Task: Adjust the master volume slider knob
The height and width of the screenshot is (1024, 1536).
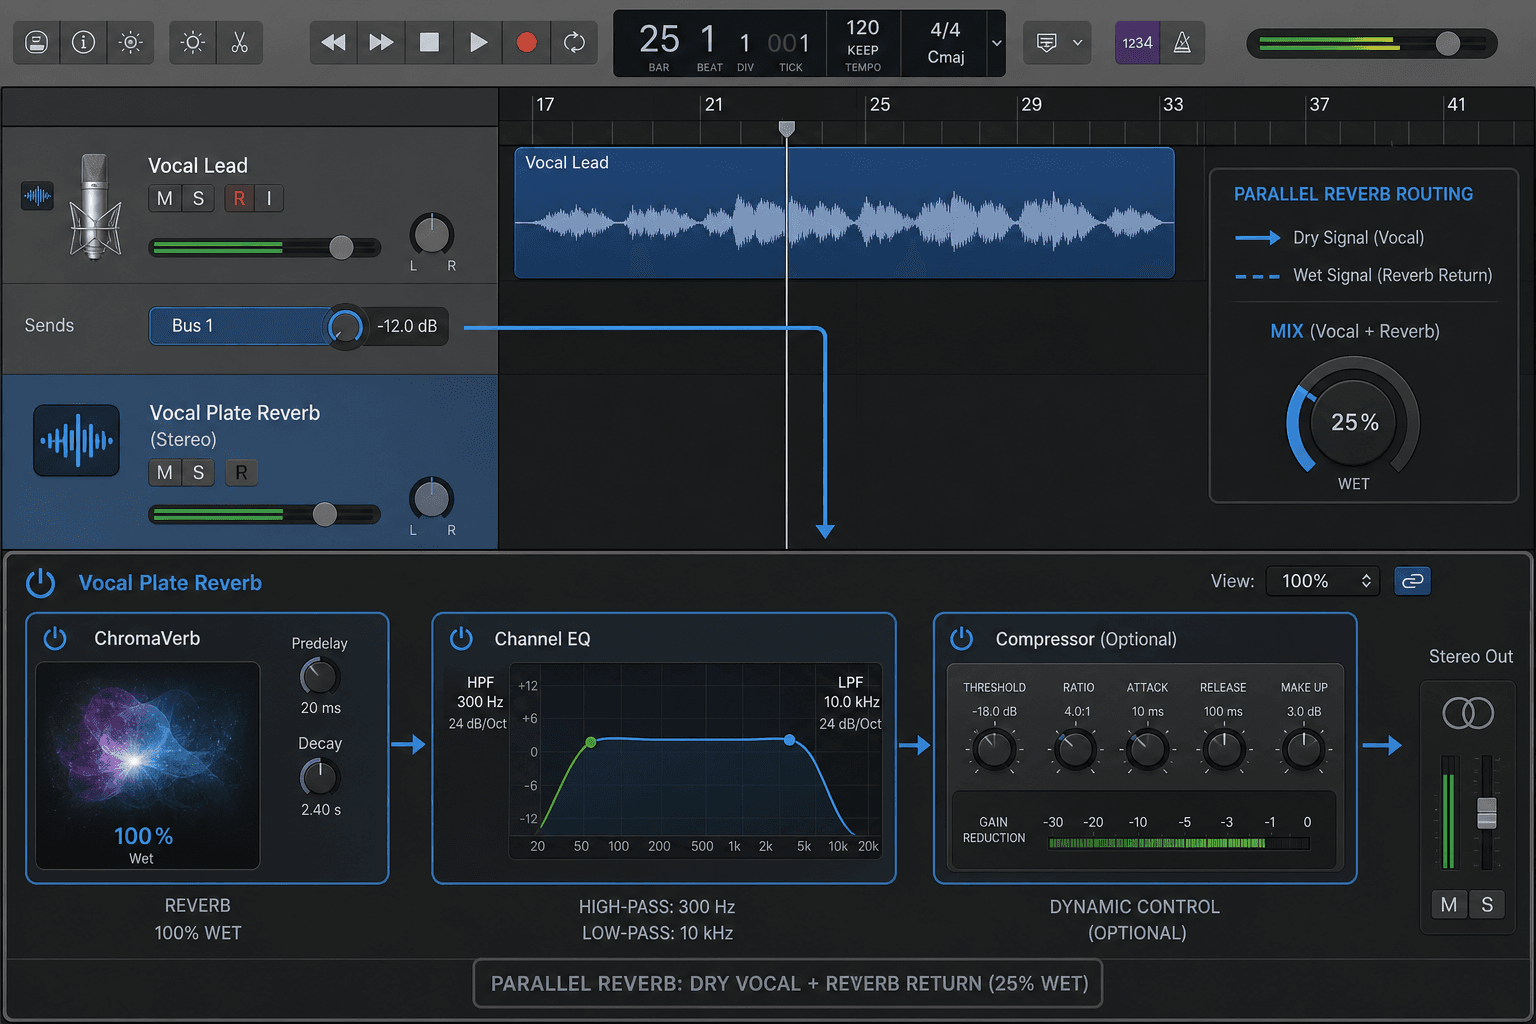Action: 1447,43
